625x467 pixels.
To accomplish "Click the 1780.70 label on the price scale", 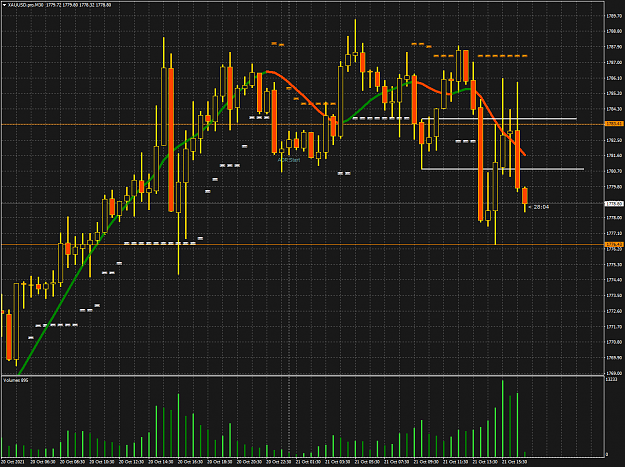I will click(x=614, y=171).
